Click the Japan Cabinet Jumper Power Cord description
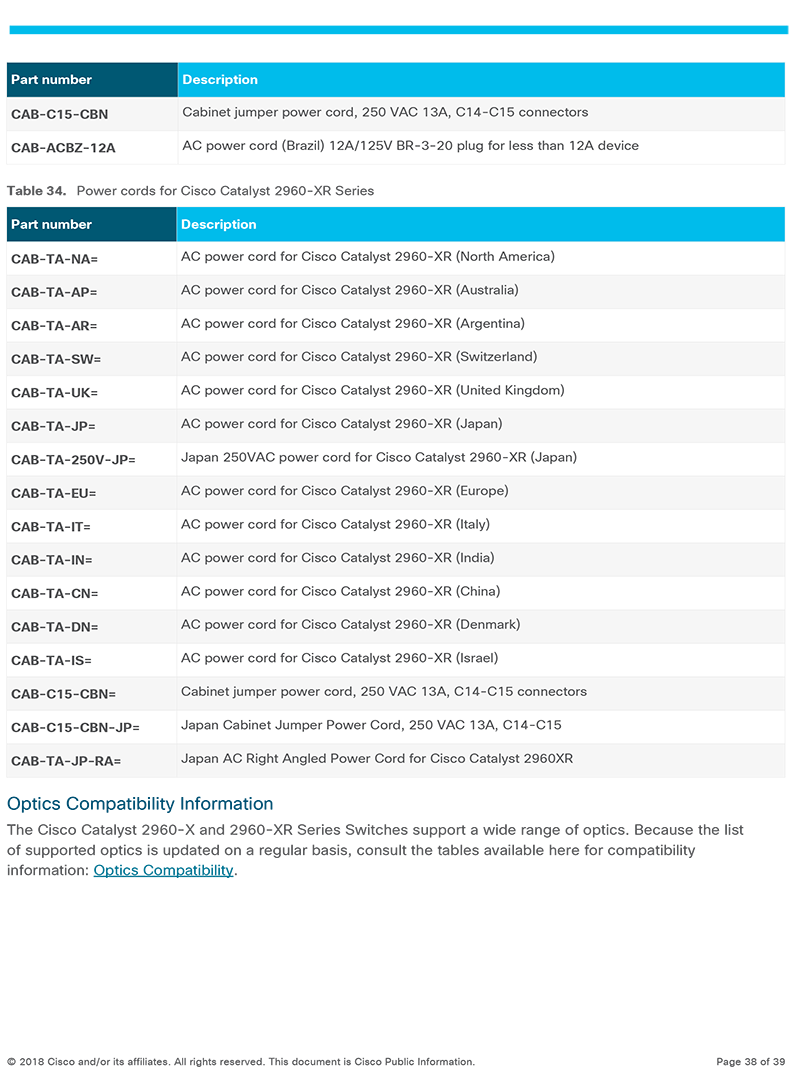The height and width of the screenshot is (1070, 800). (371, 725)
